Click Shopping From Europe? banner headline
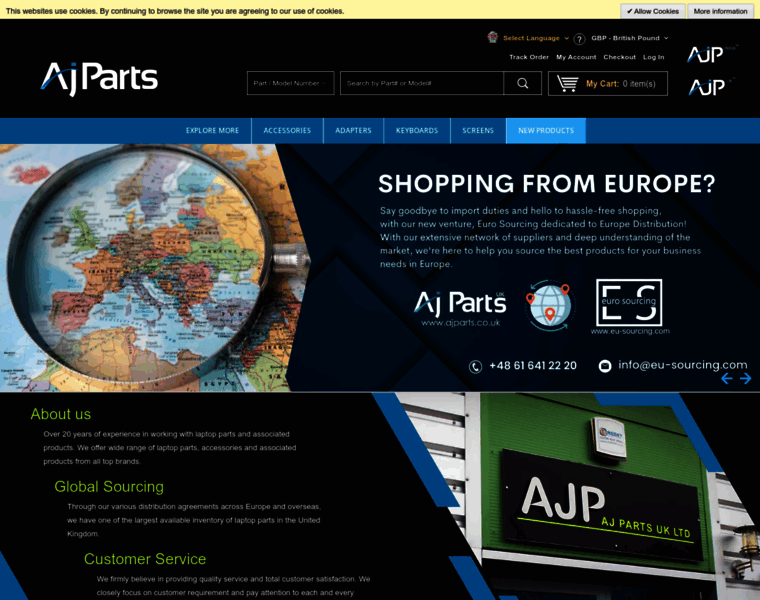 [547, 184]
